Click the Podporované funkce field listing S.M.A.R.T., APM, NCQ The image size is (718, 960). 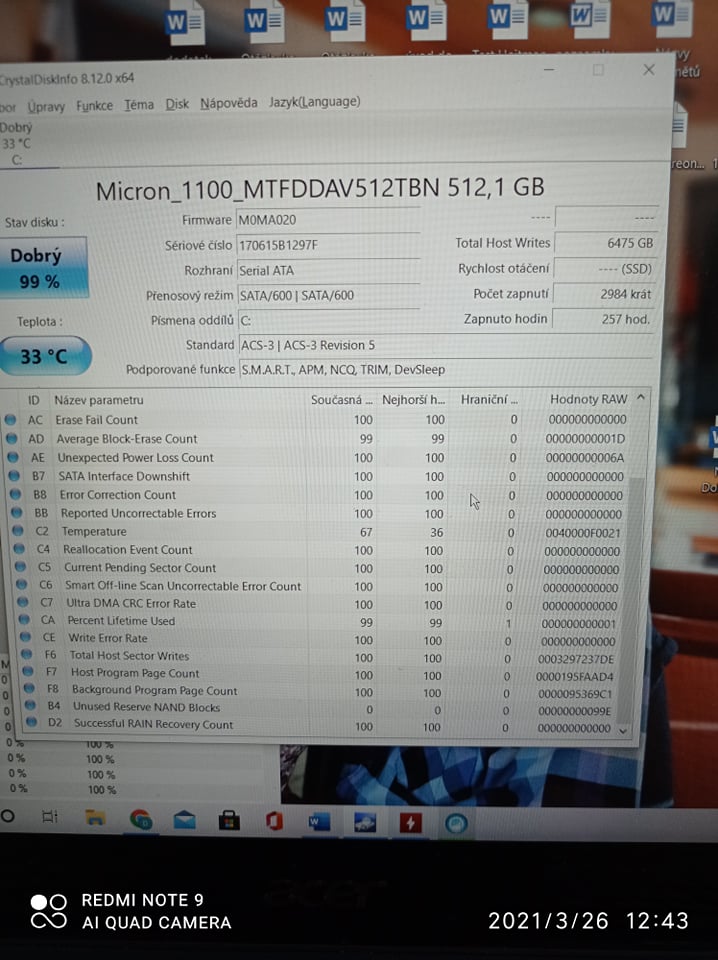tap(446, 370)
